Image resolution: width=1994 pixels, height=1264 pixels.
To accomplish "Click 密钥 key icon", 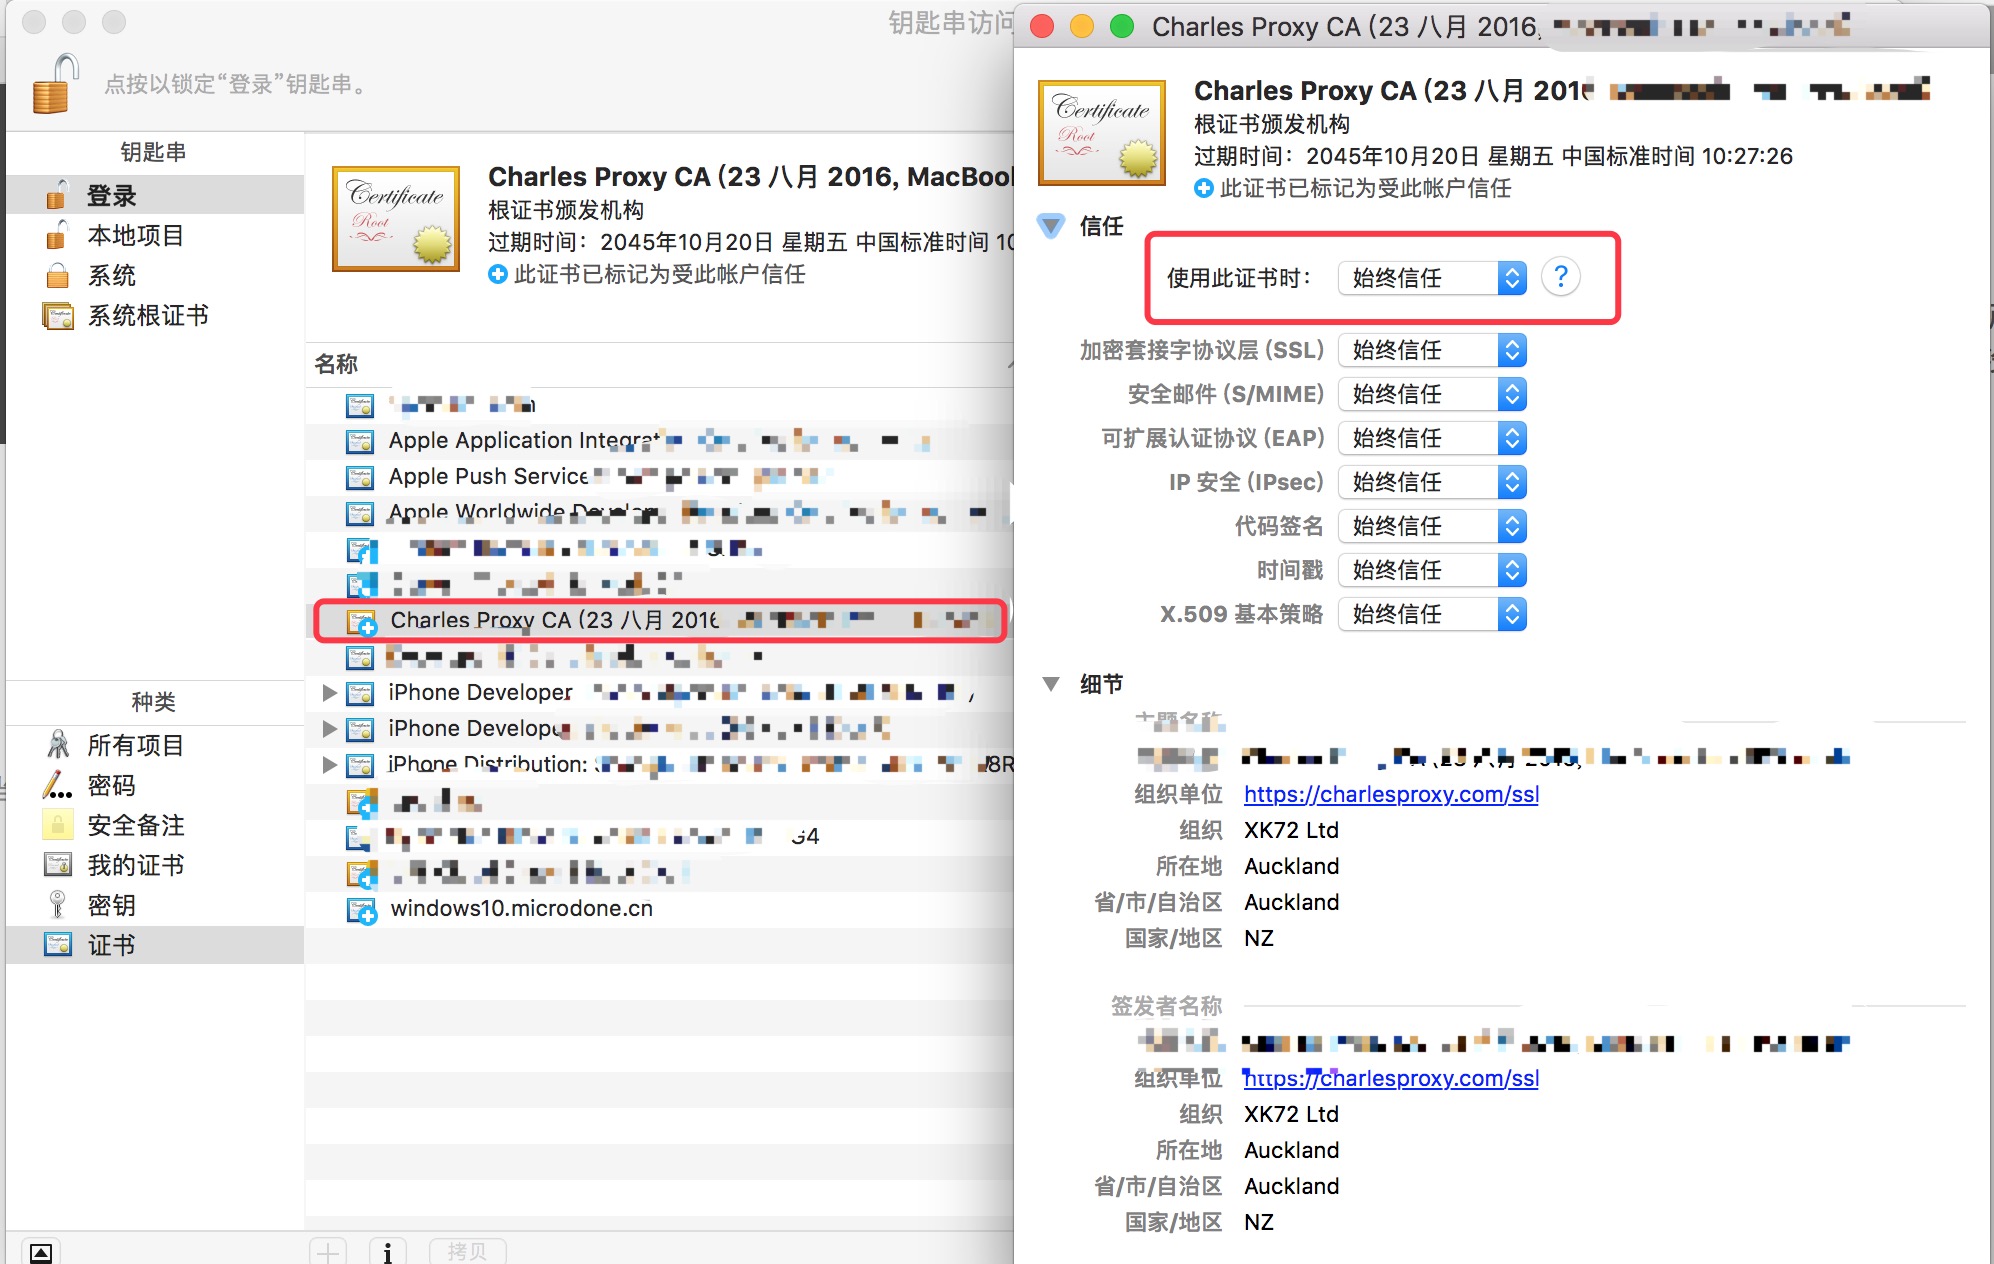I will pyautogui.click(x=58, y=905).
